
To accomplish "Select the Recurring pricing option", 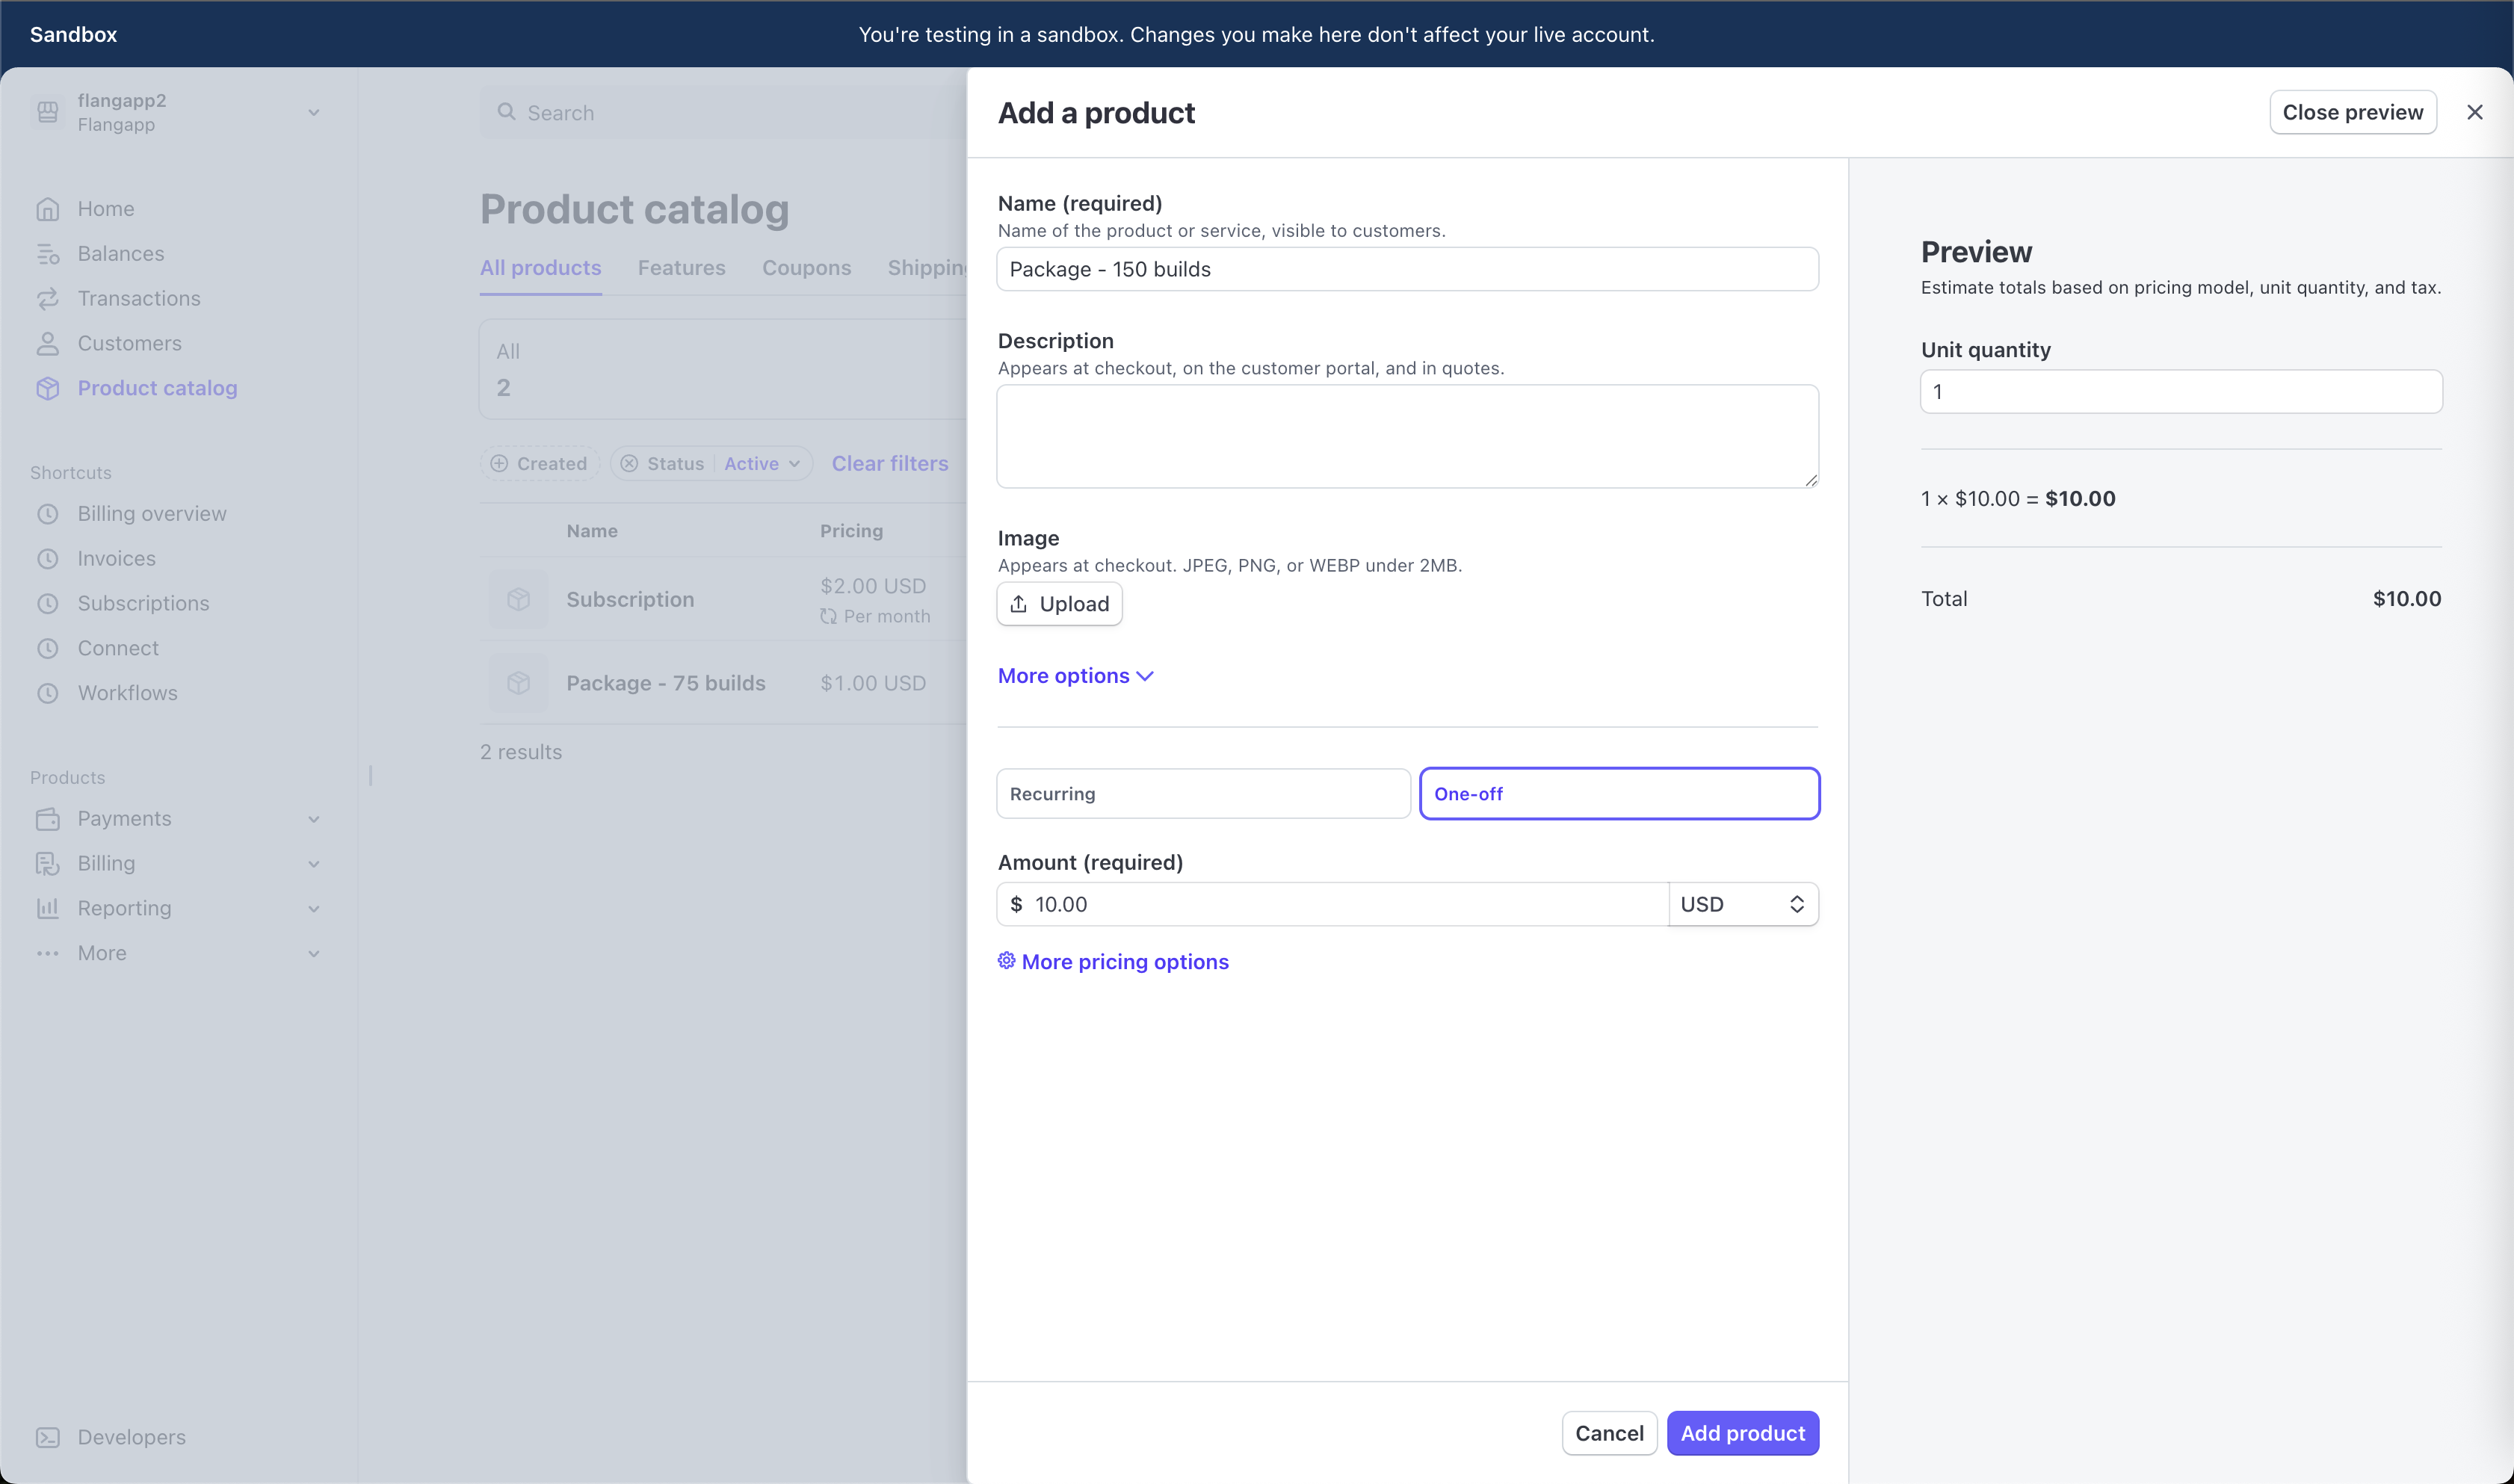I will [x=1203, y=794].
